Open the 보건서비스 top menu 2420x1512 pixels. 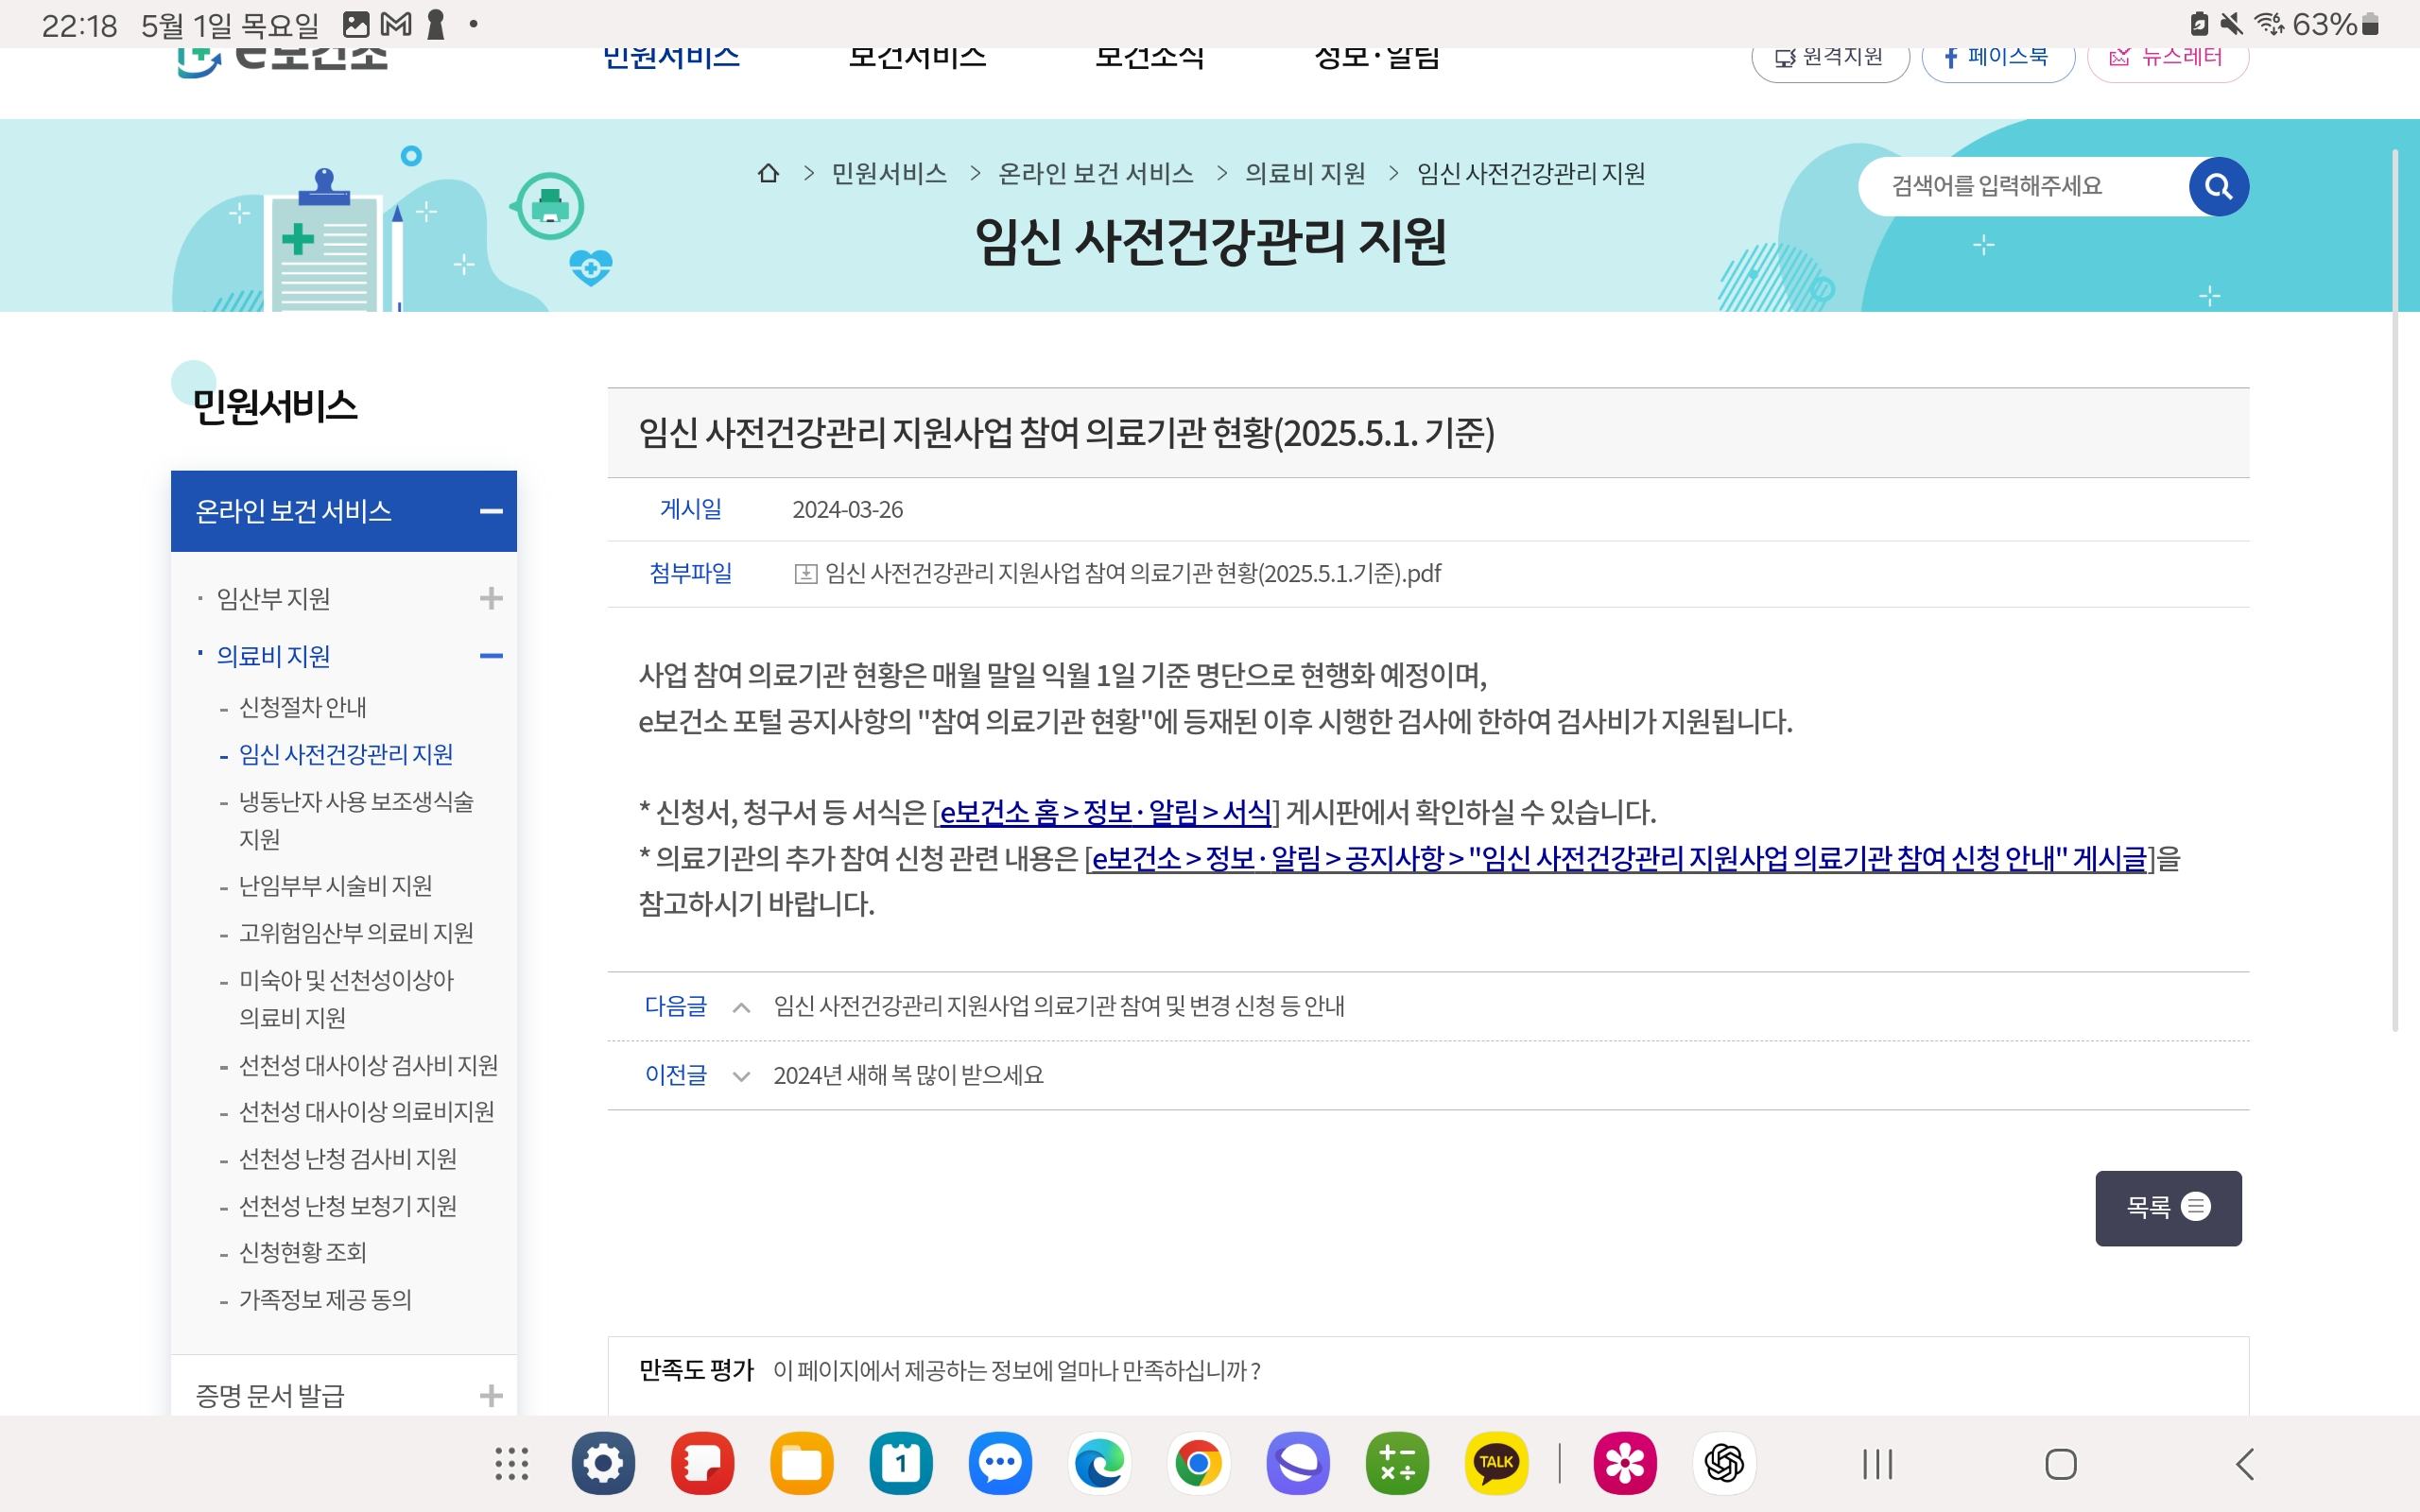coord(917,58)
